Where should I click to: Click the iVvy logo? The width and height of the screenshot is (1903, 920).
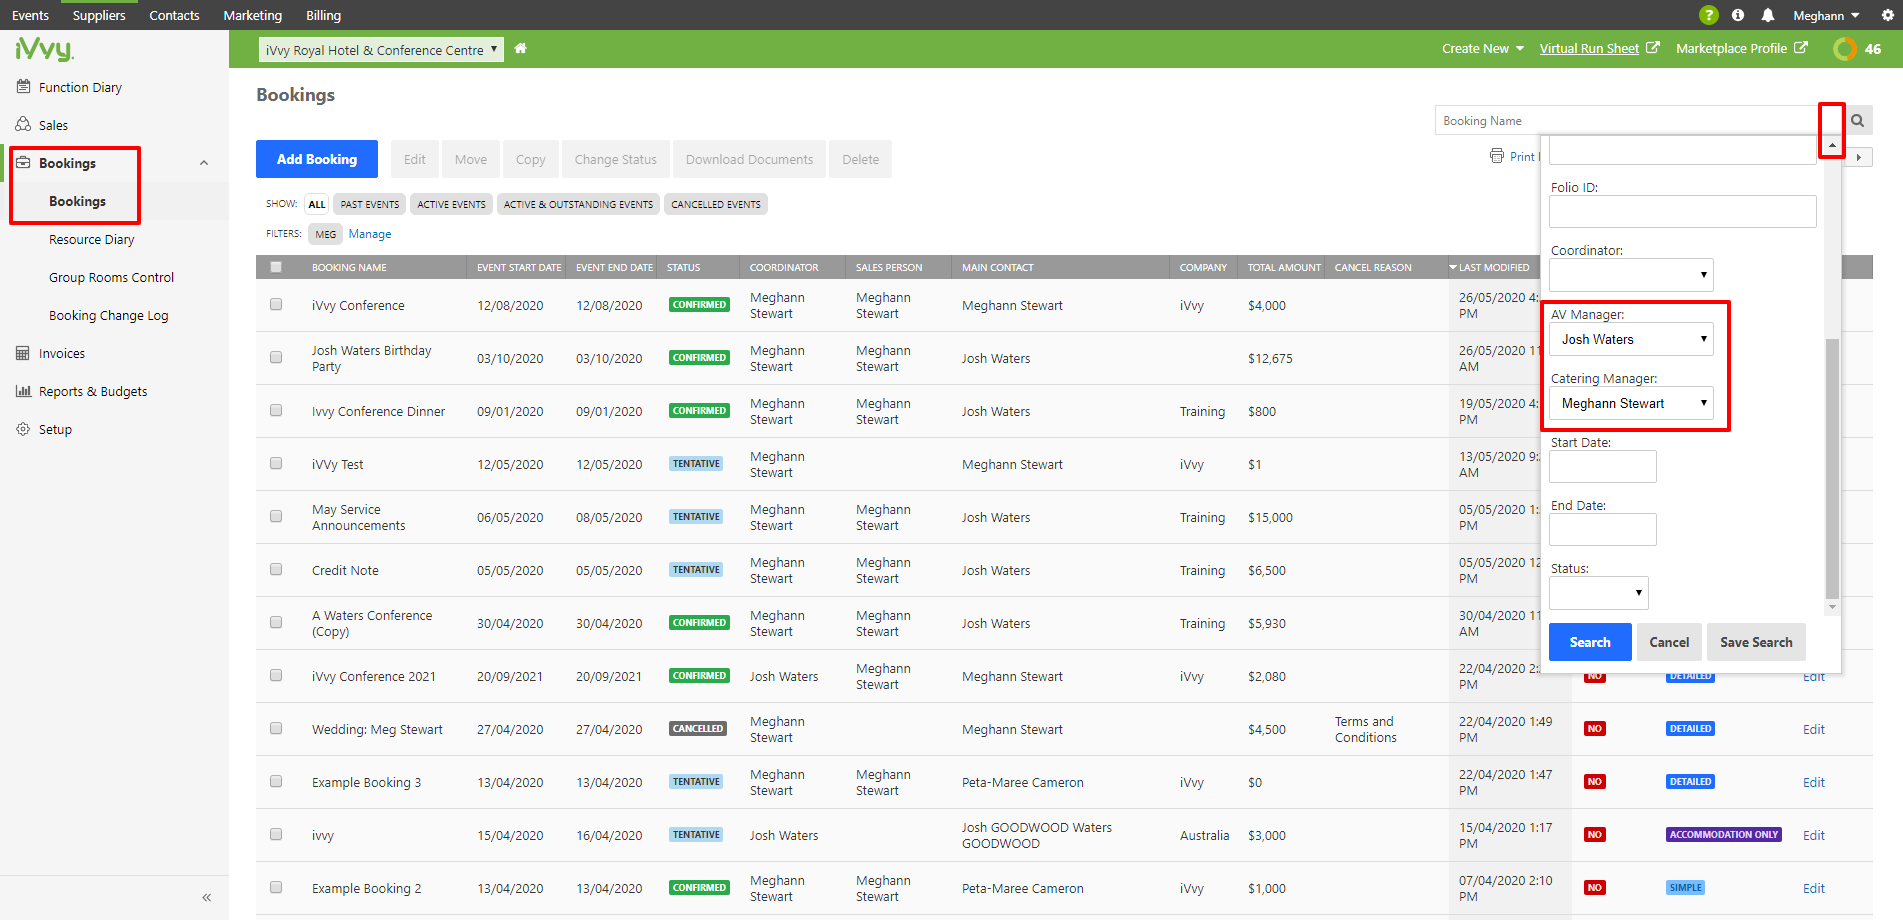coord(45,48)
